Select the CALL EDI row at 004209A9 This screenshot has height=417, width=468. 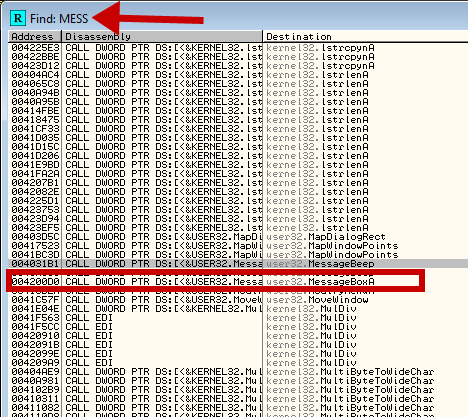click(238, 363)
